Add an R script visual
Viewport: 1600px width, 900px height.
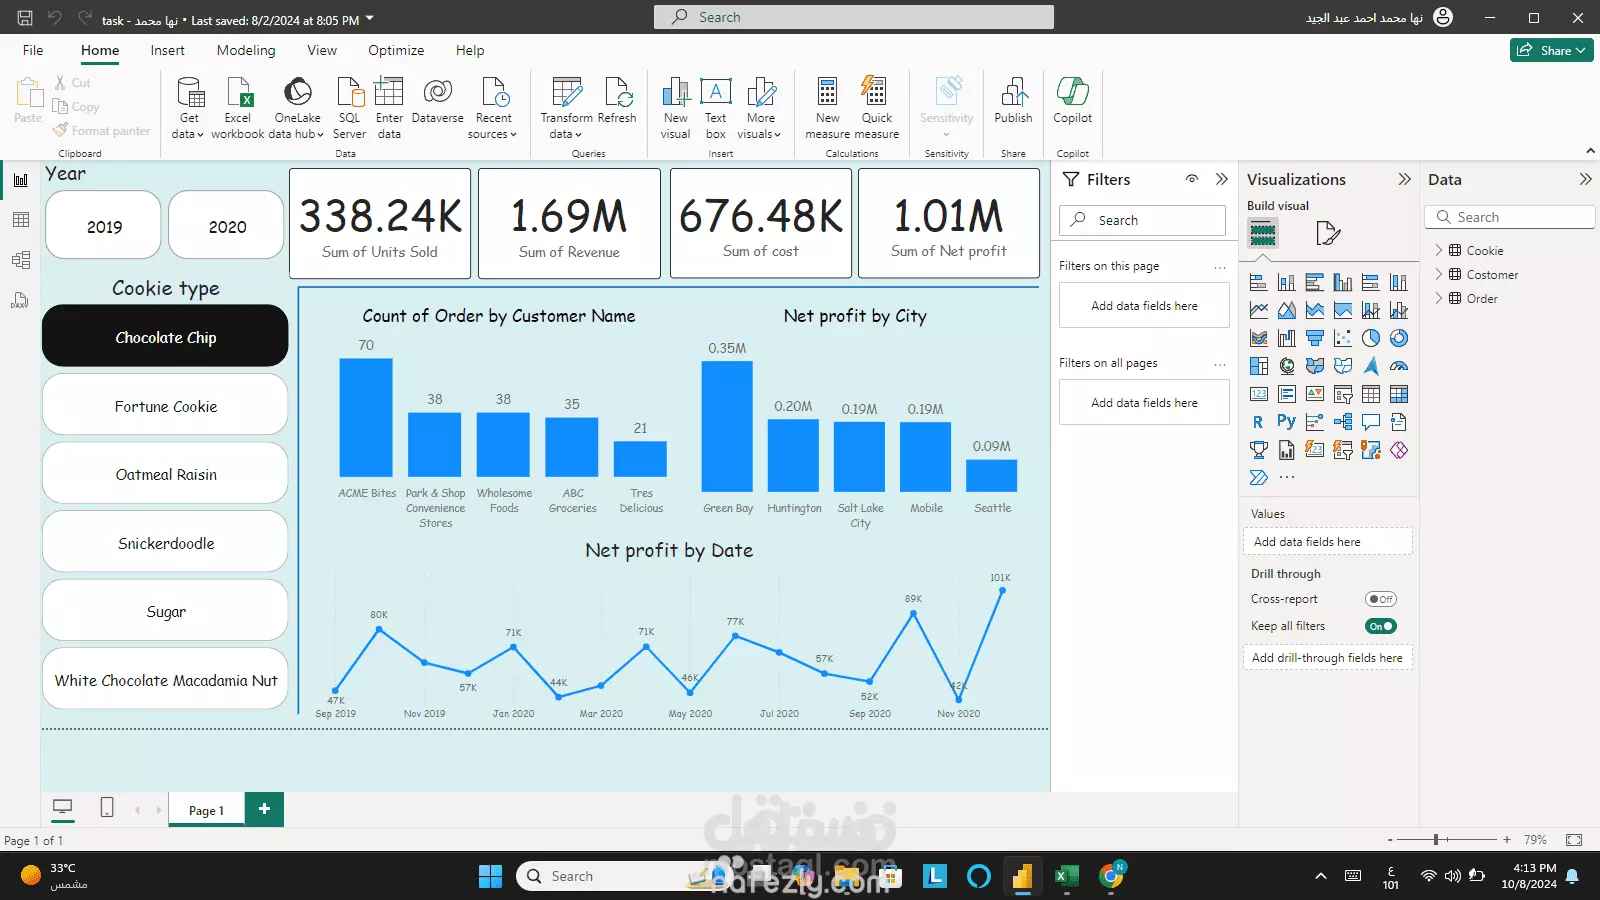pyautogui.click(x=1259, y=422)
